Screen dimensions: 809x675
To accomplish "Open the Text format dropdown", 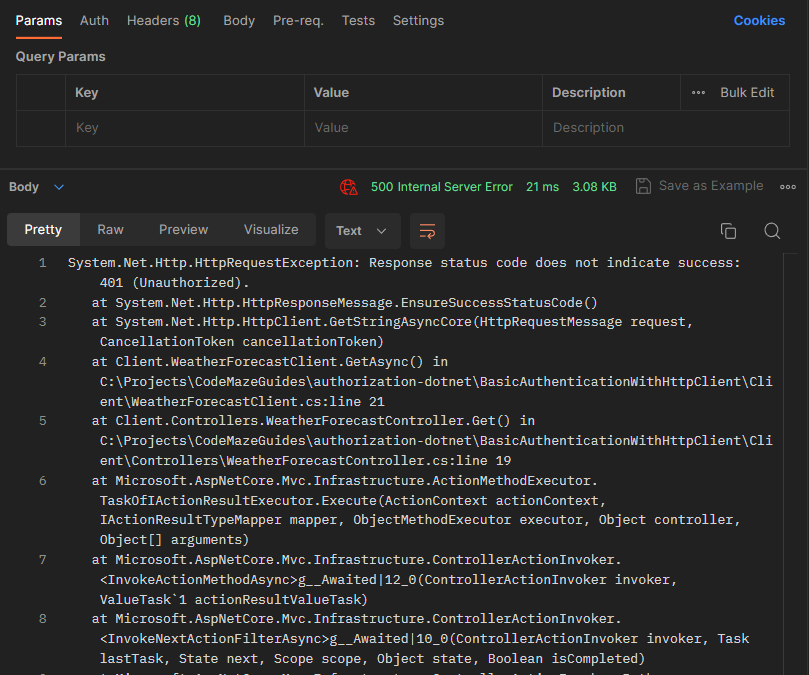I will (362, 231).
